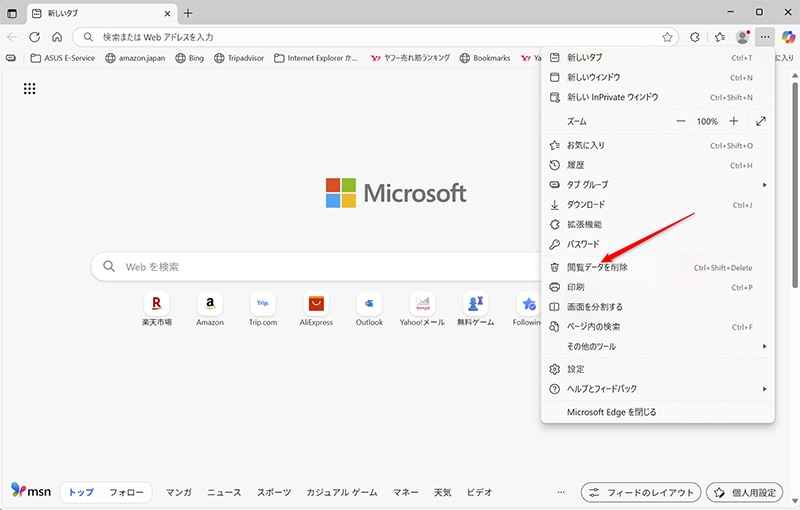
Task: Add page to favorites star in address bar
Action: 667,37
